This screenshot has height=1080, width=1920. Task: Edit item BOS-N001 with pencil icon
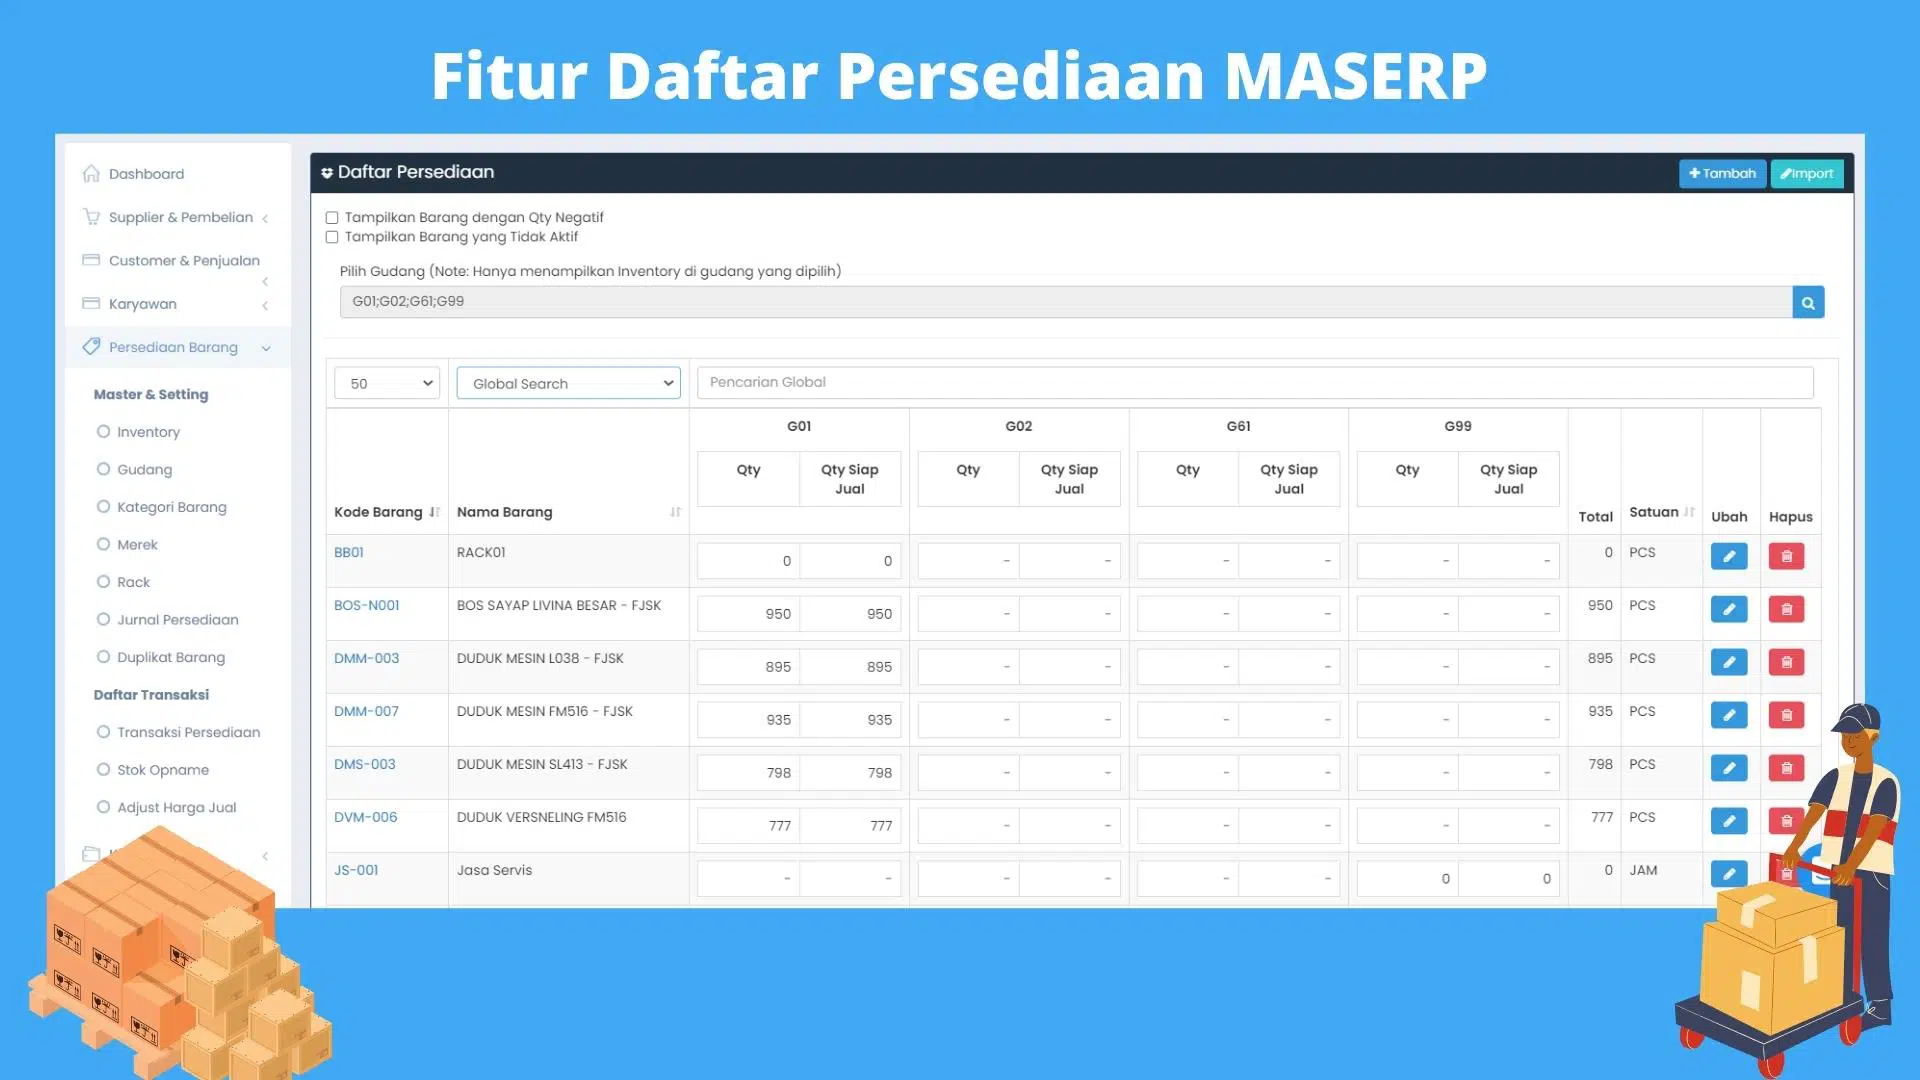pos(1729,609)
